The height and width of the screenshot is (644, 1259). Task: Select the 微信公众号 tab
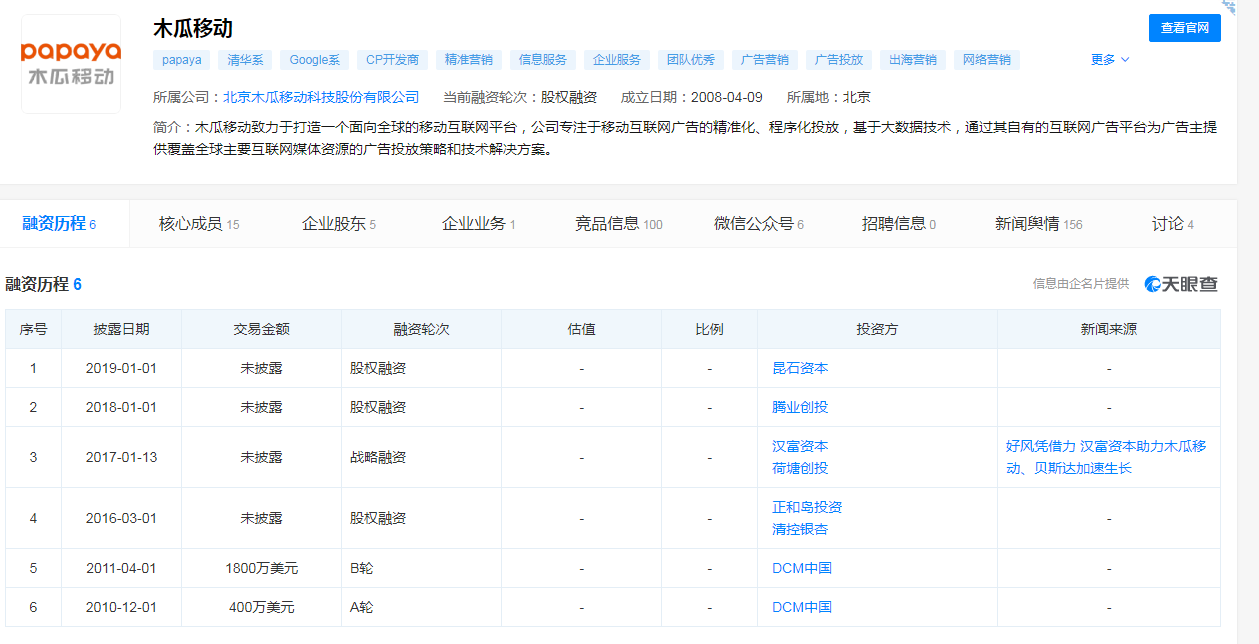click(x=758, y=224)
